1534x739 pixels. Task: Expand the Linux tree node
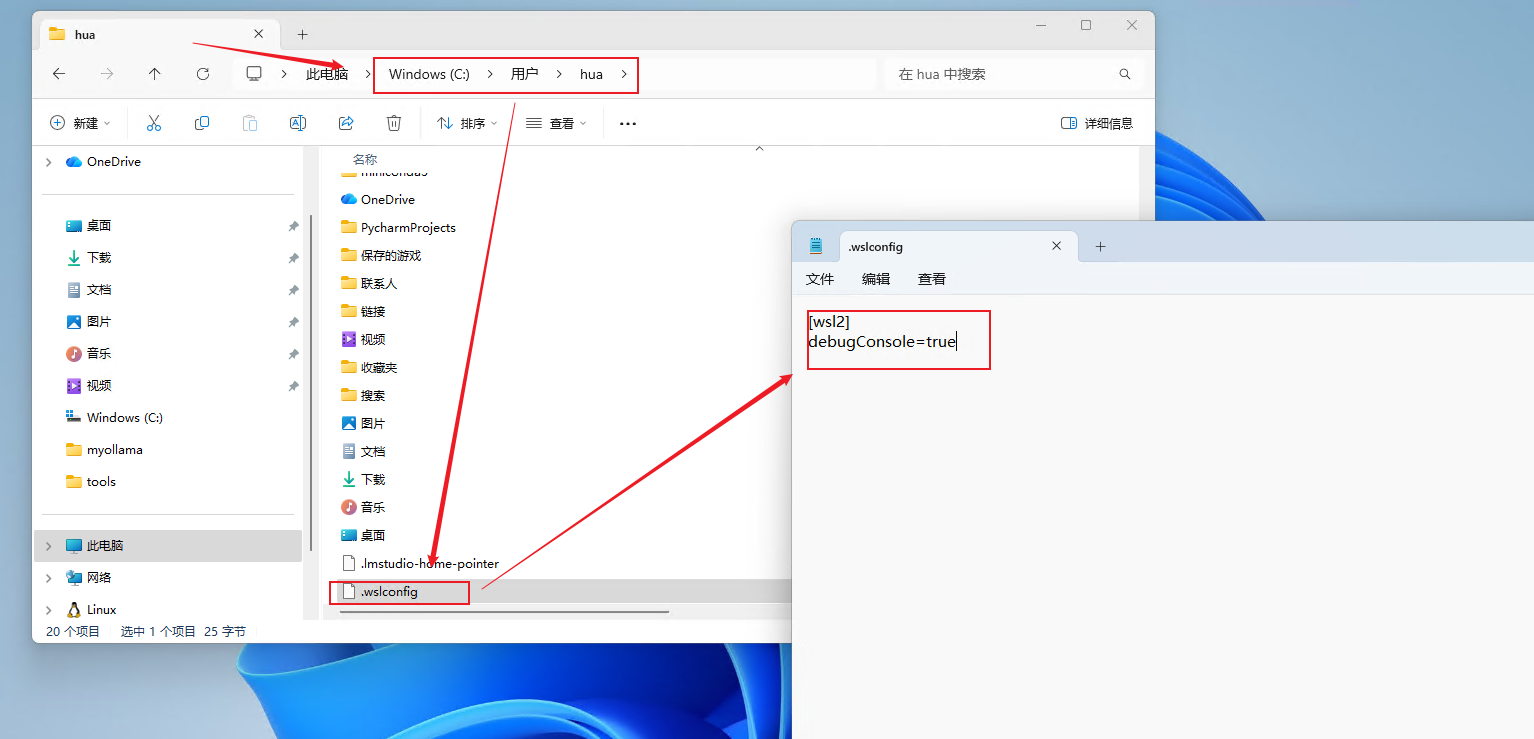pos(48,610)
